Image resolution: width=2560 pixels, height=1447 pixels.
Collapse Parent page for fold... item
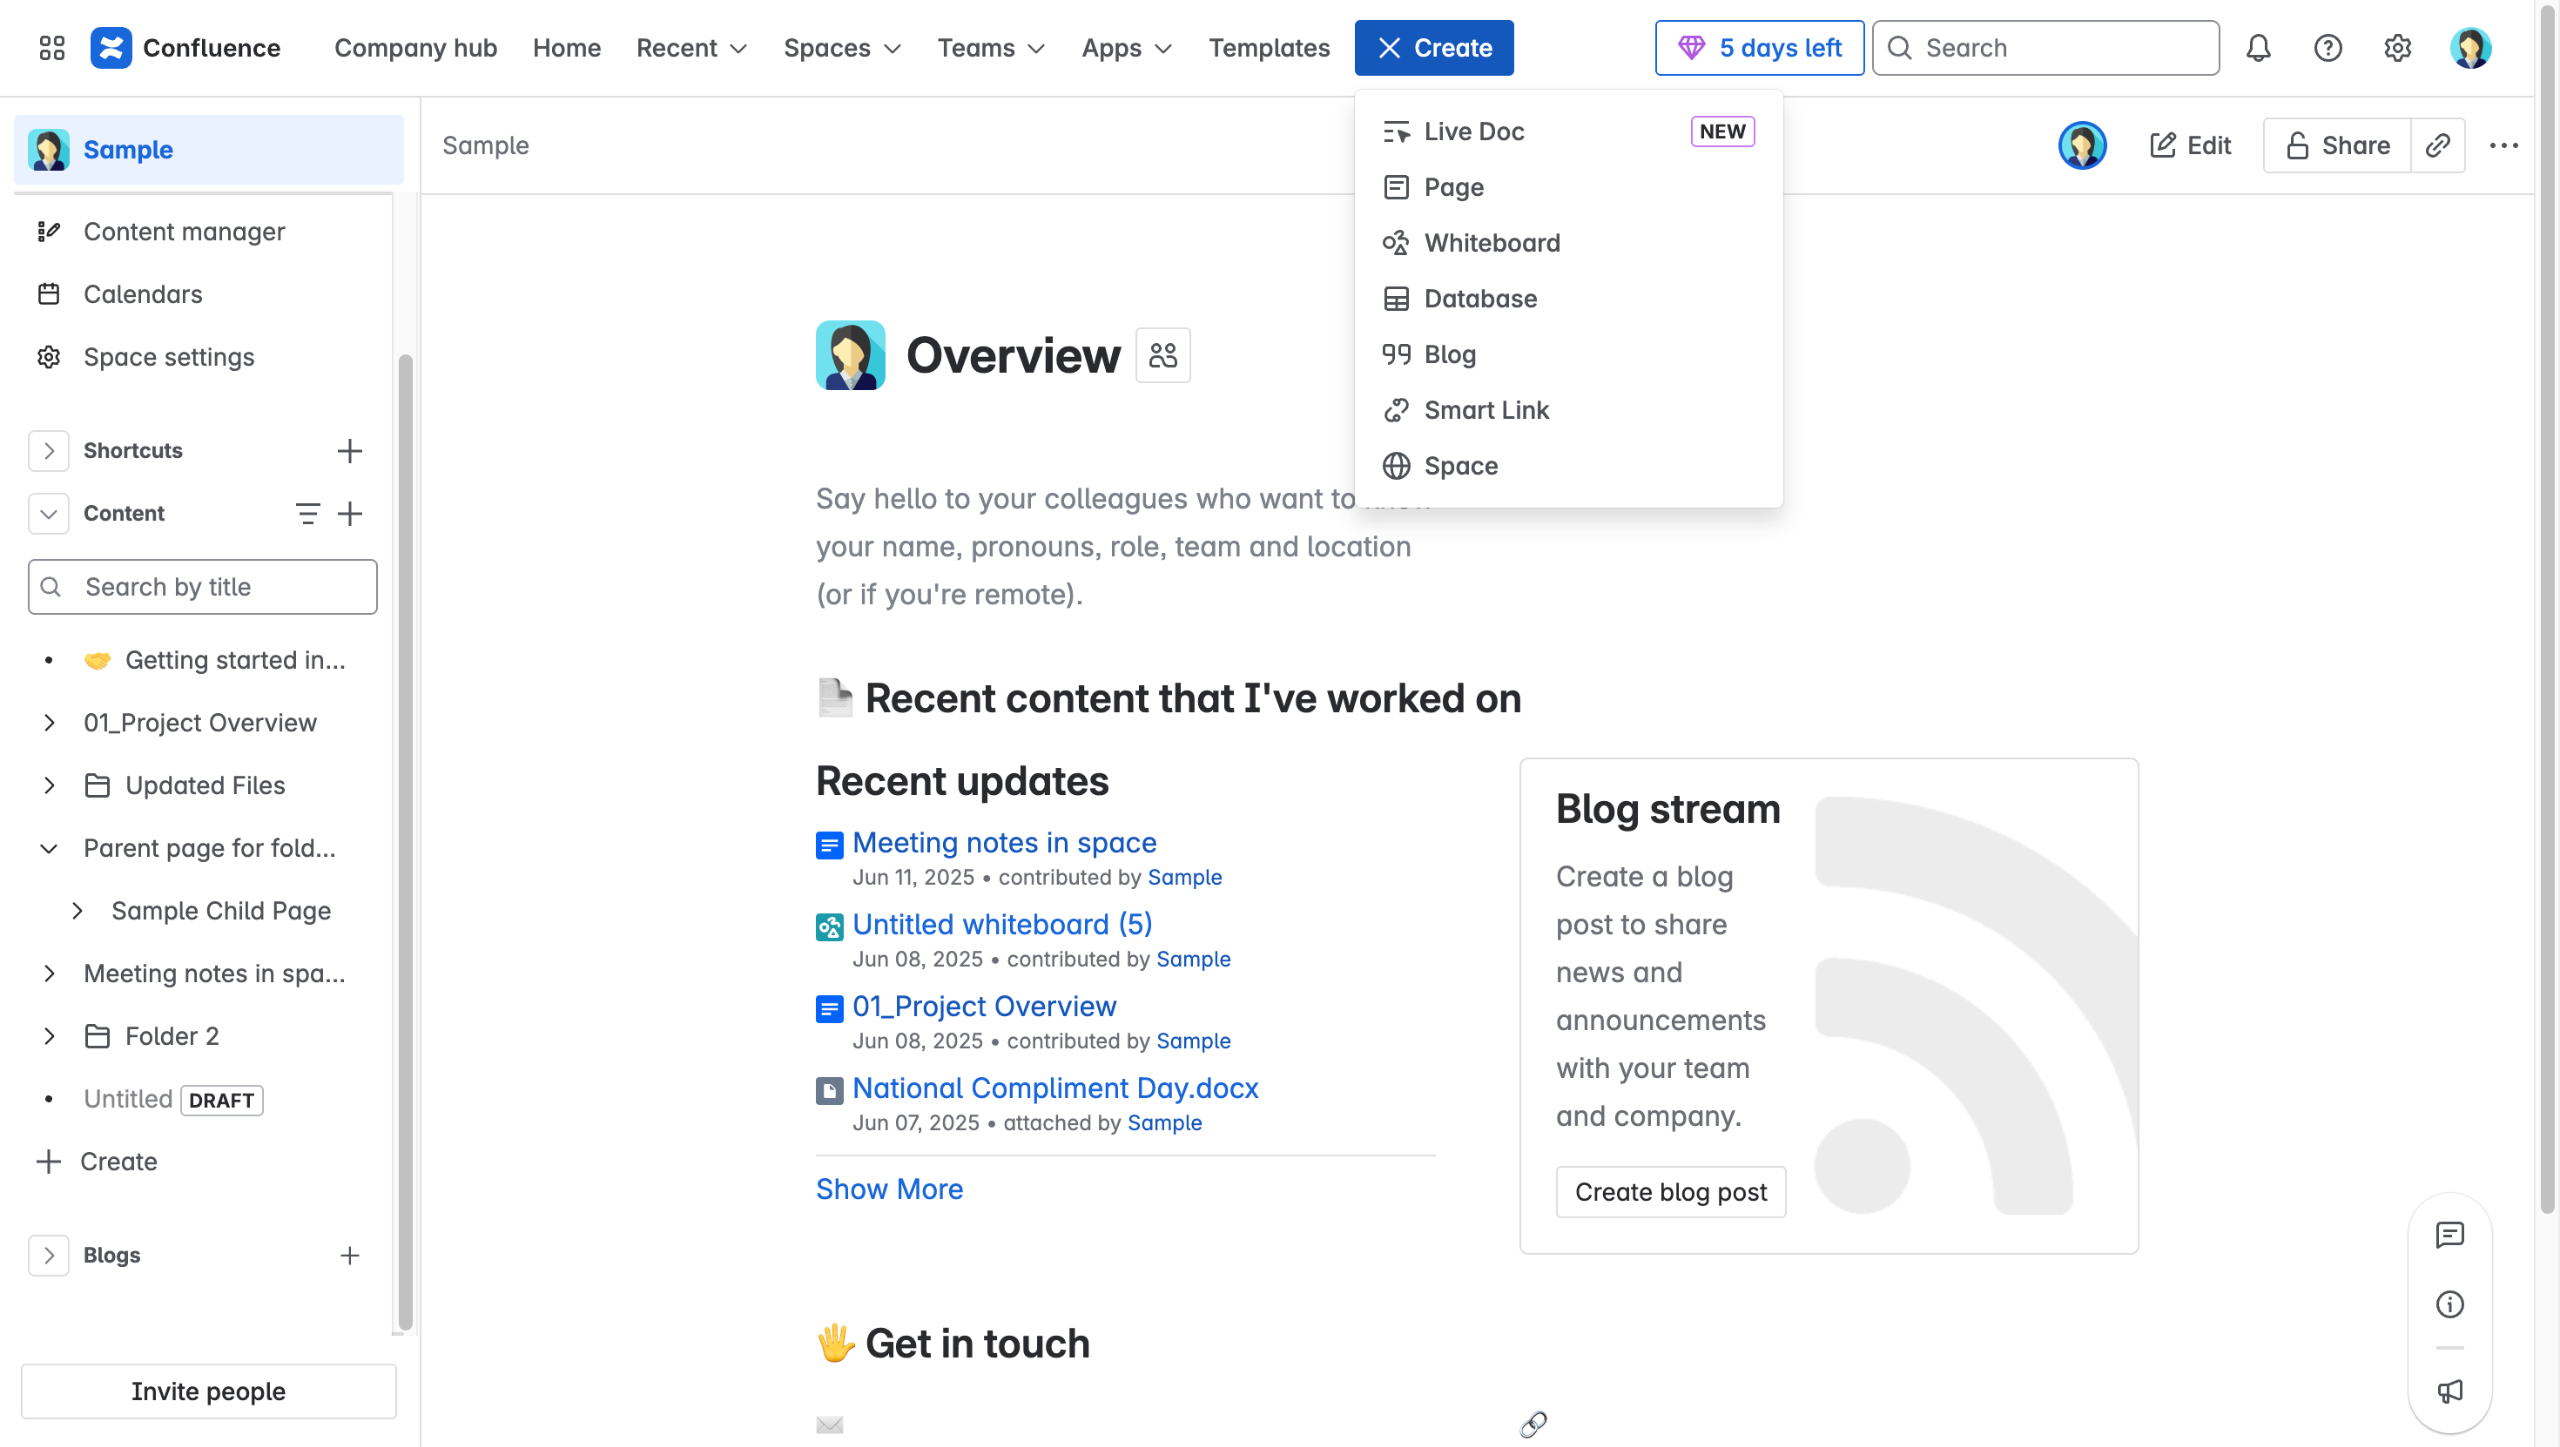tap(49, 849)
